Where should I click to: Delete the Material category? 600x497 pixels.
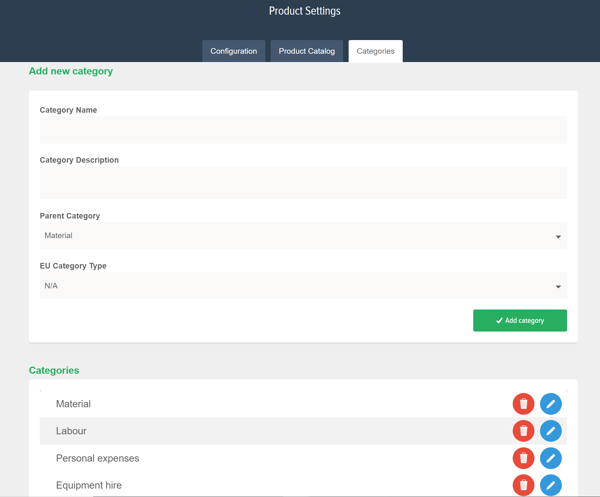point(523,404)
